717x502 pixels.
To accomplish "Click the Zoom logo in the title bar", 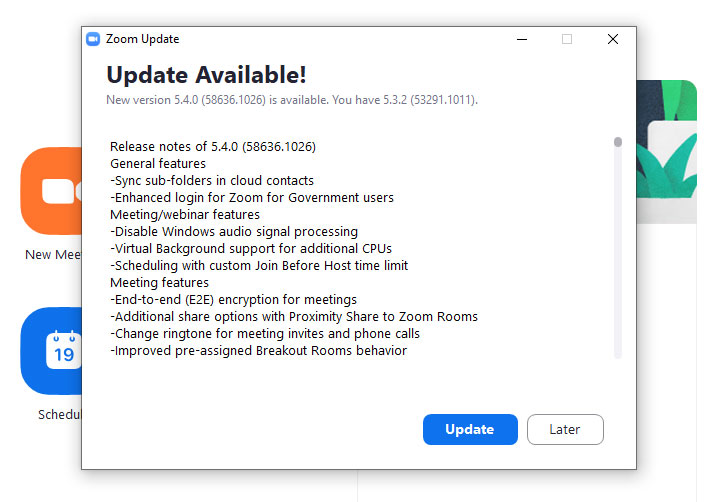I will [x=93, y=39].
